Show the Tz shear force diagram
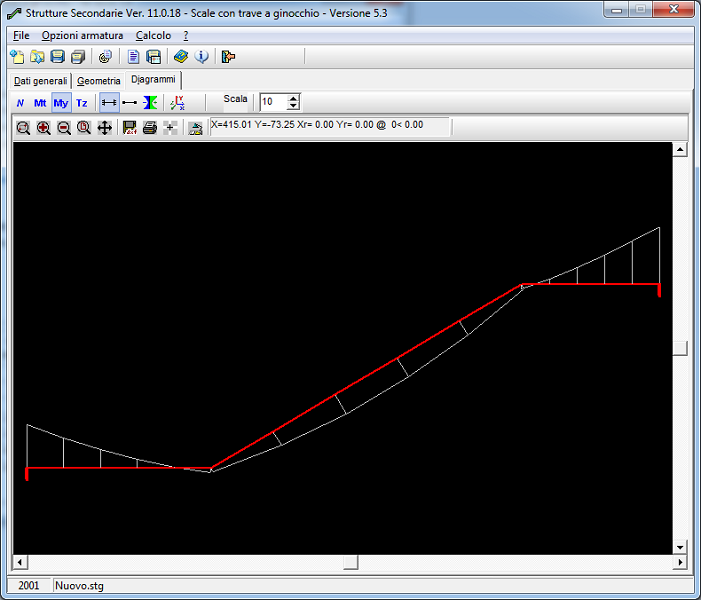 click(82, 103)
